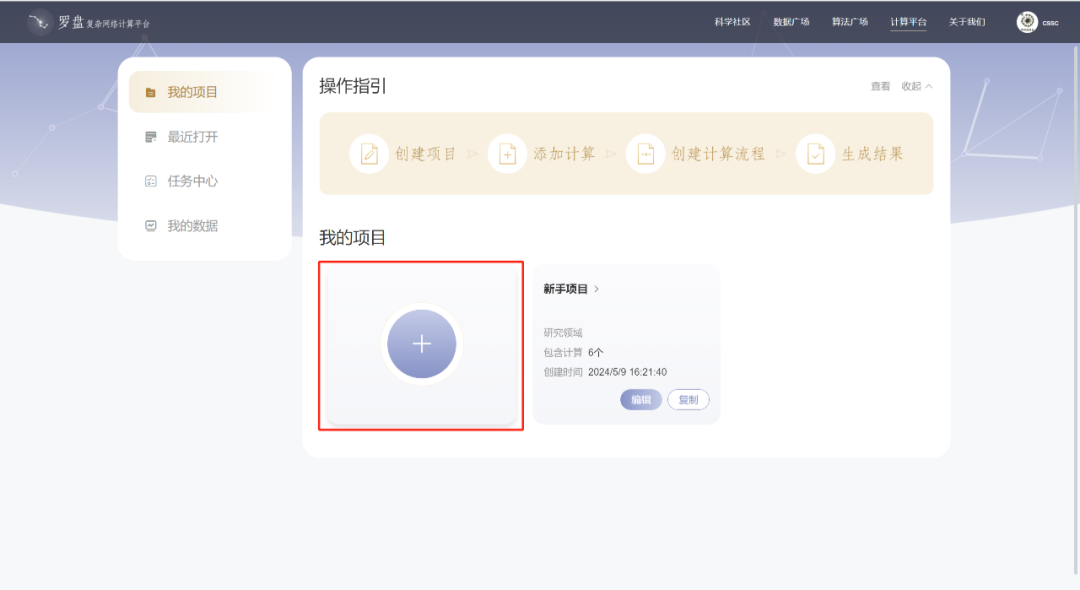1080x590 pixels.
Task: Click the 我的项目 section heading
Action: [352, 238]
